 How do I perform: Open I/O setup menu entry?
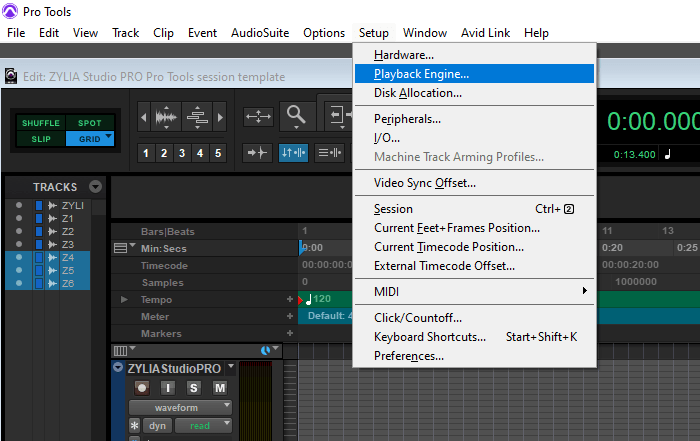tap(474, 138)
